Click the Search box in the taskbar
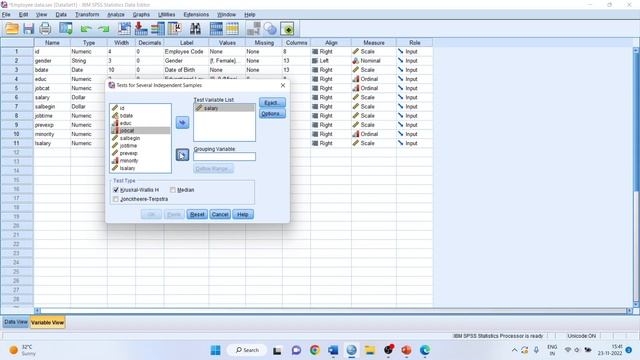 click(247, 350)
